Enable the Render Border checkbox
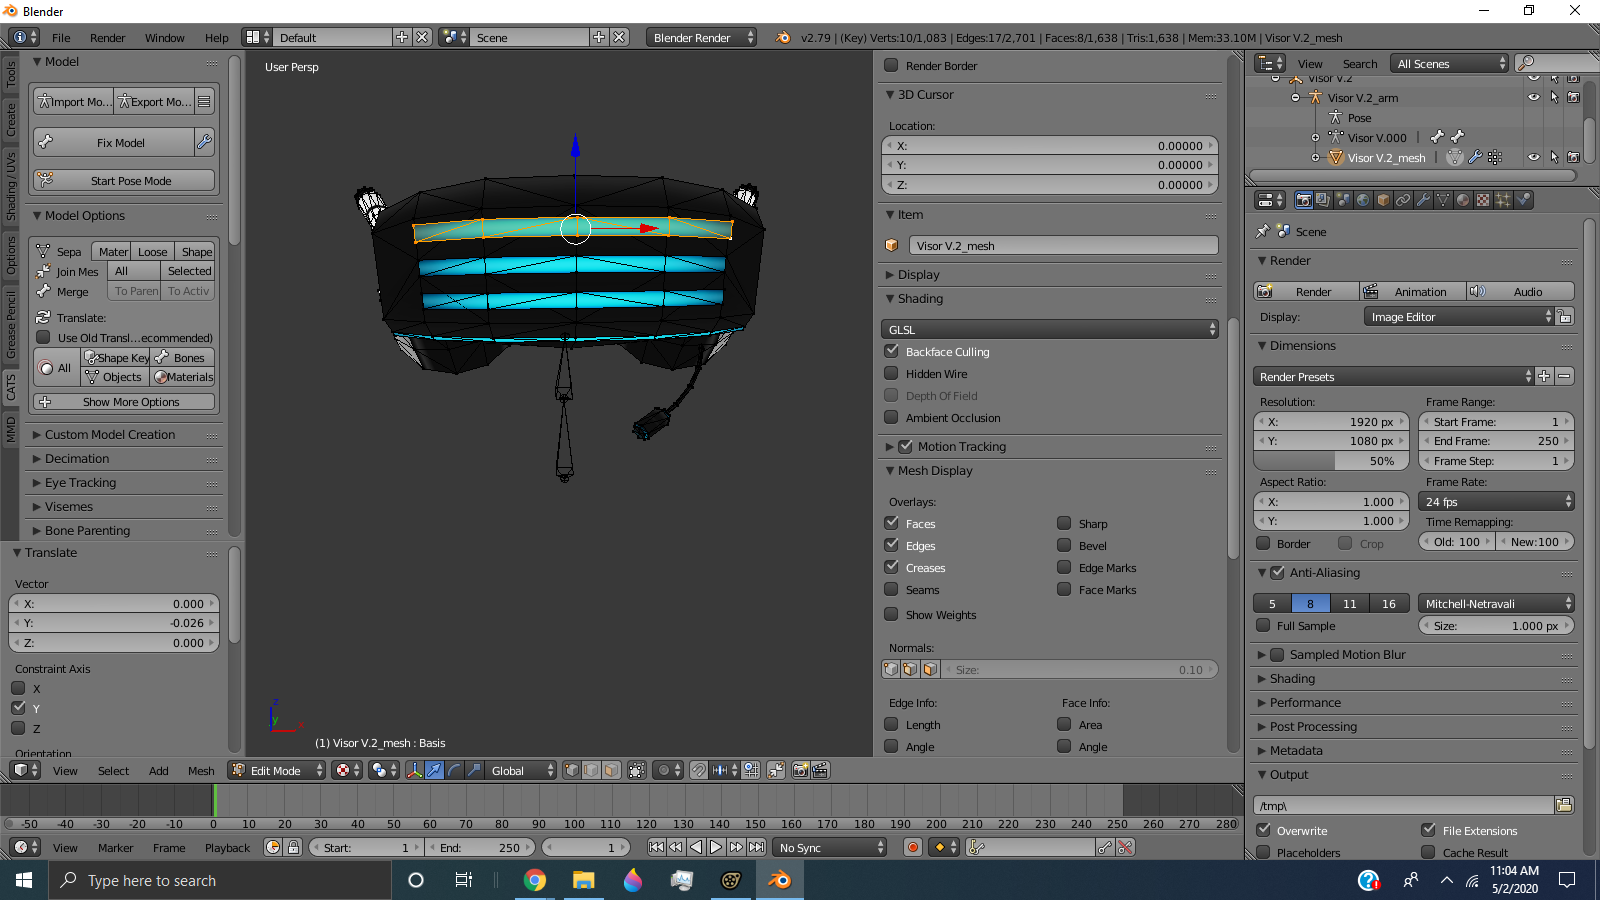Image resolution: width=1600 pixels, height=900 pixels. 891,65
